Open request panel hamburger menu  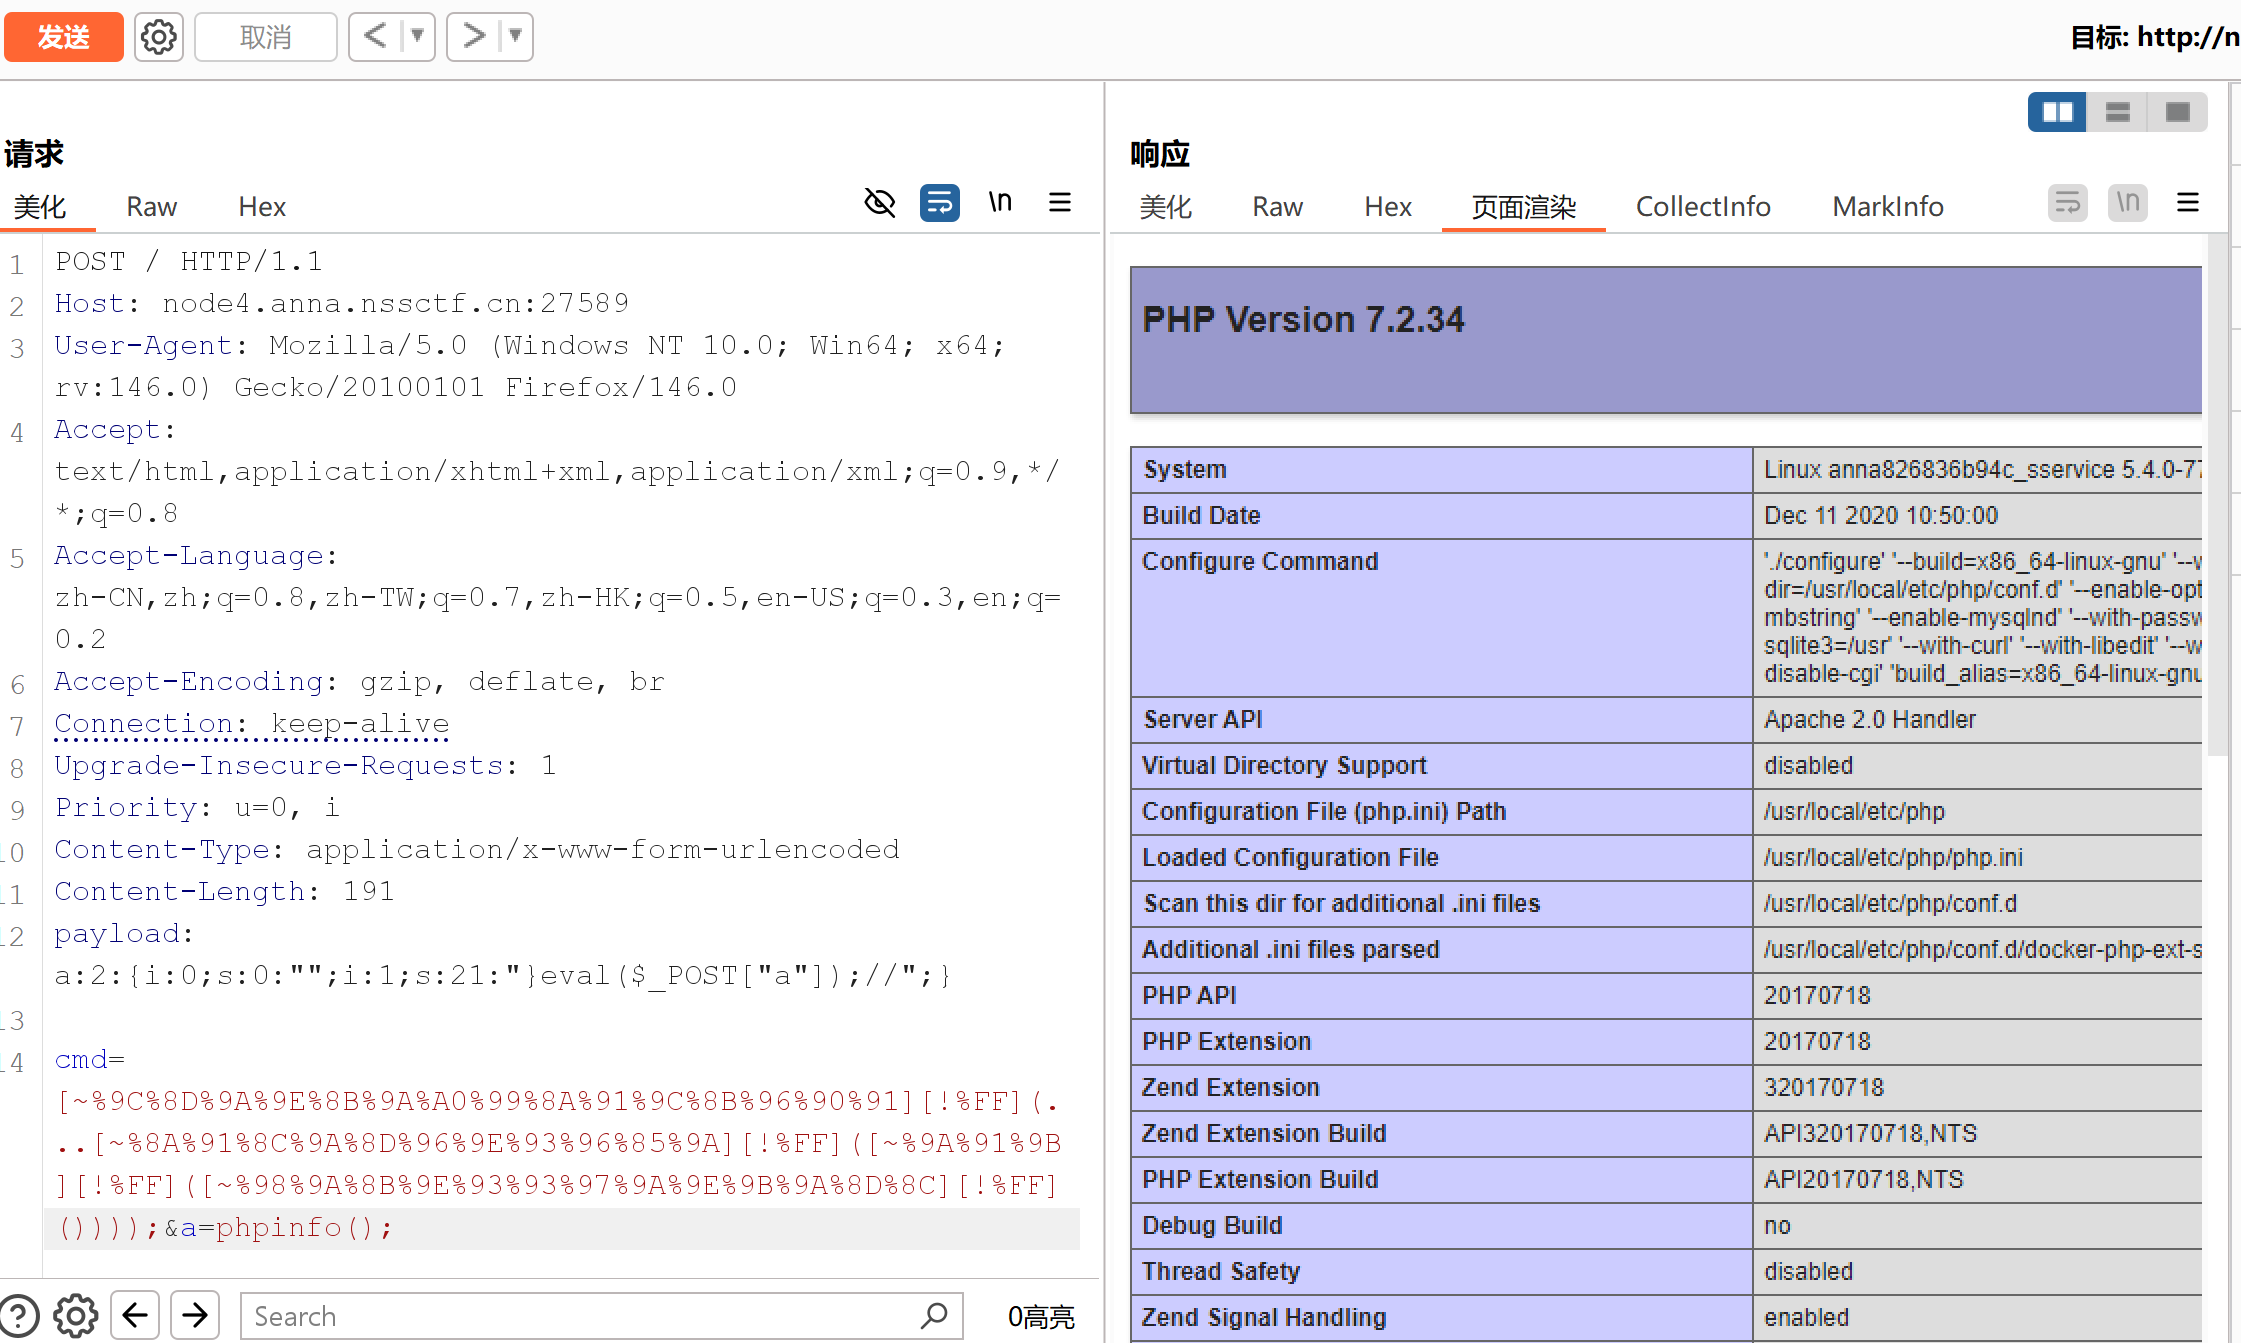(x=1060, y=203)
